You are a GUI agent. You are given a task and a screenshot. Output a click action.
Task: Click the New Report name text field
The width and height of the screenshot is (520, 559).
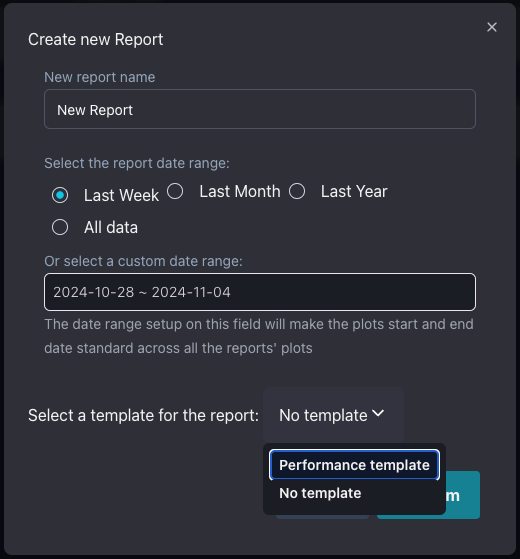(260, 109)
